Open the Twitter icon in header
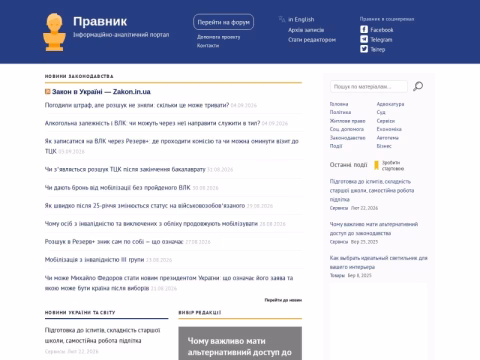480x360 pixels. point(364,49)
